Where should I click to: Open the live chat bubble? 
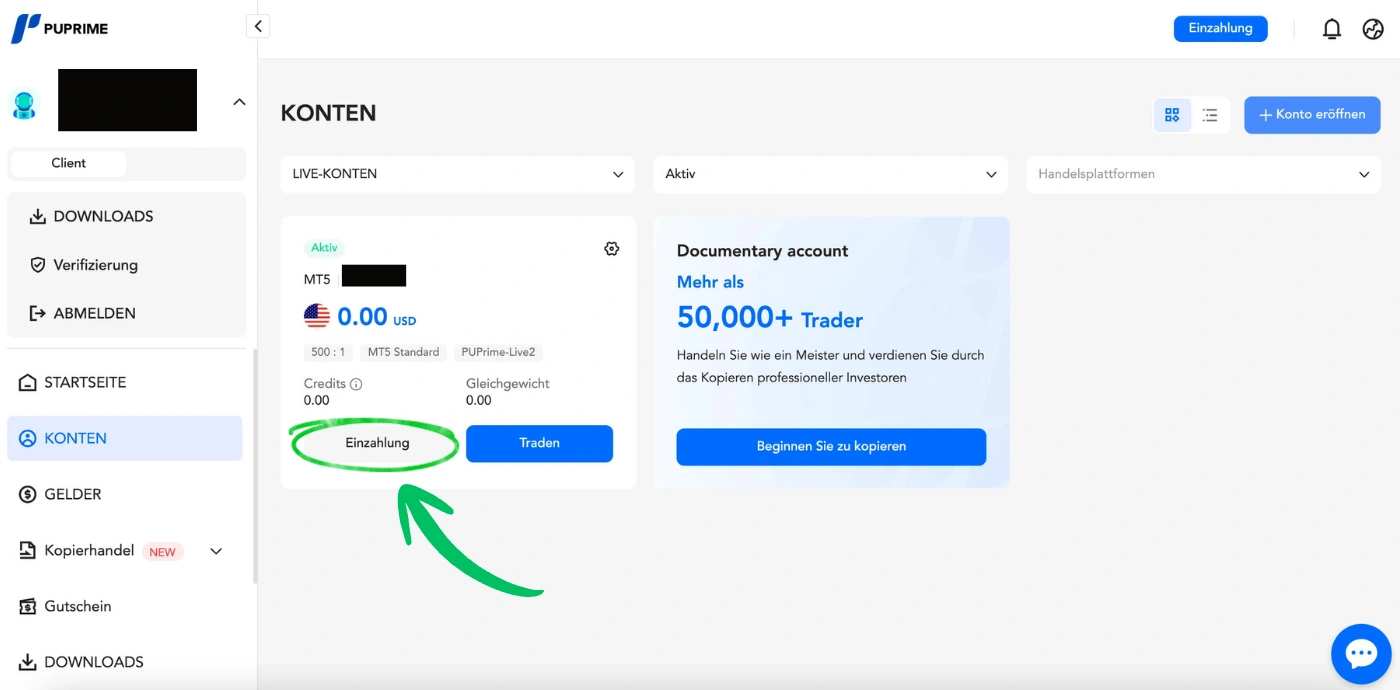click(x=1361, y=655)
